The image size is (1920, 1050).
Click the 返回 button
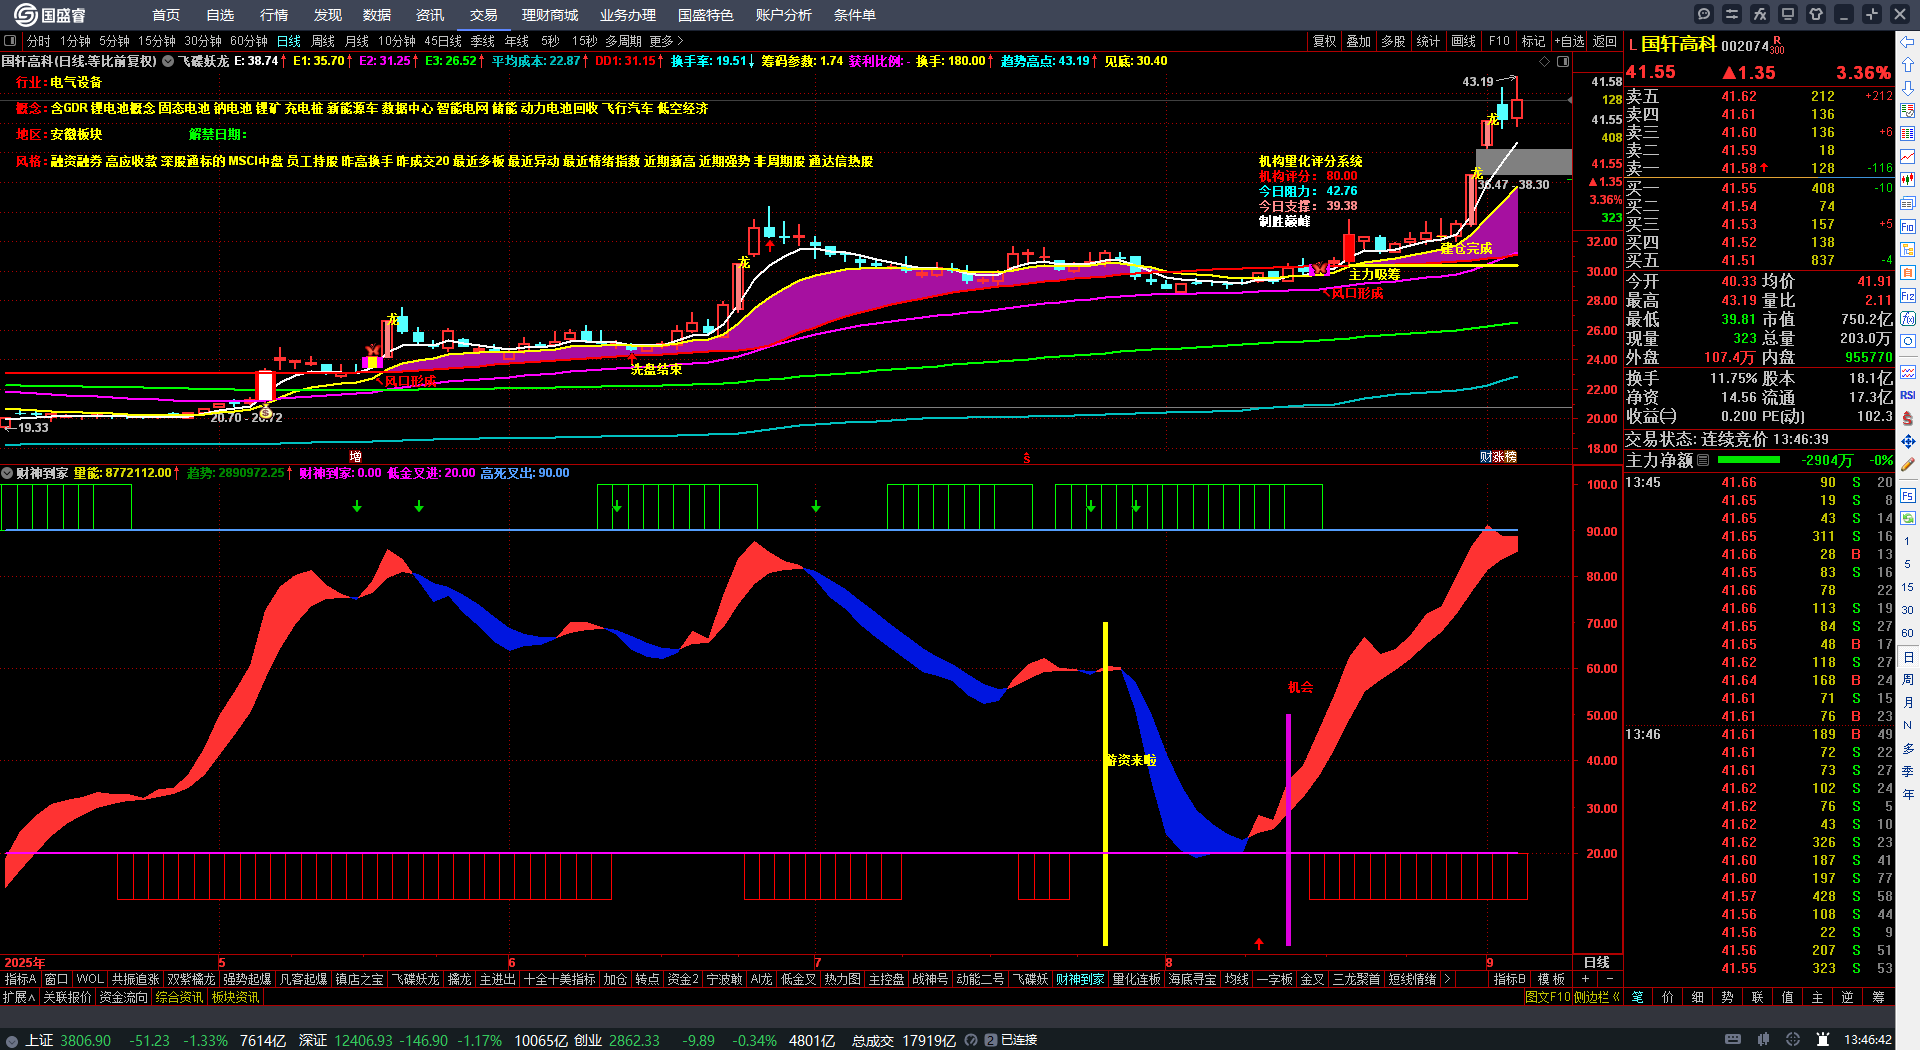[x=1604, y=41]
